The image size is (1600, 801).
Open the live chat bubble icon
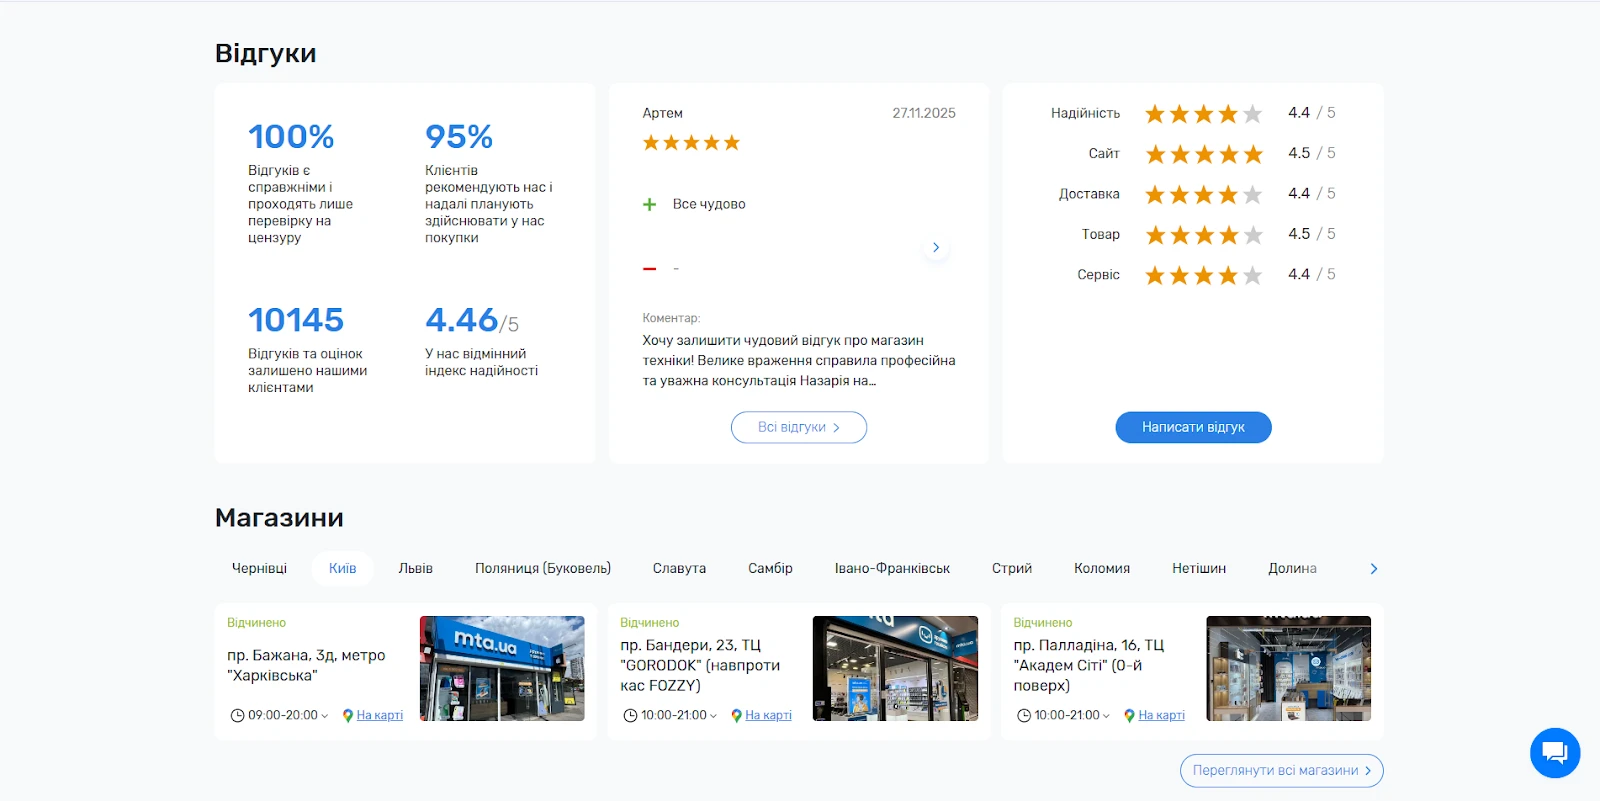(1554, 752)
